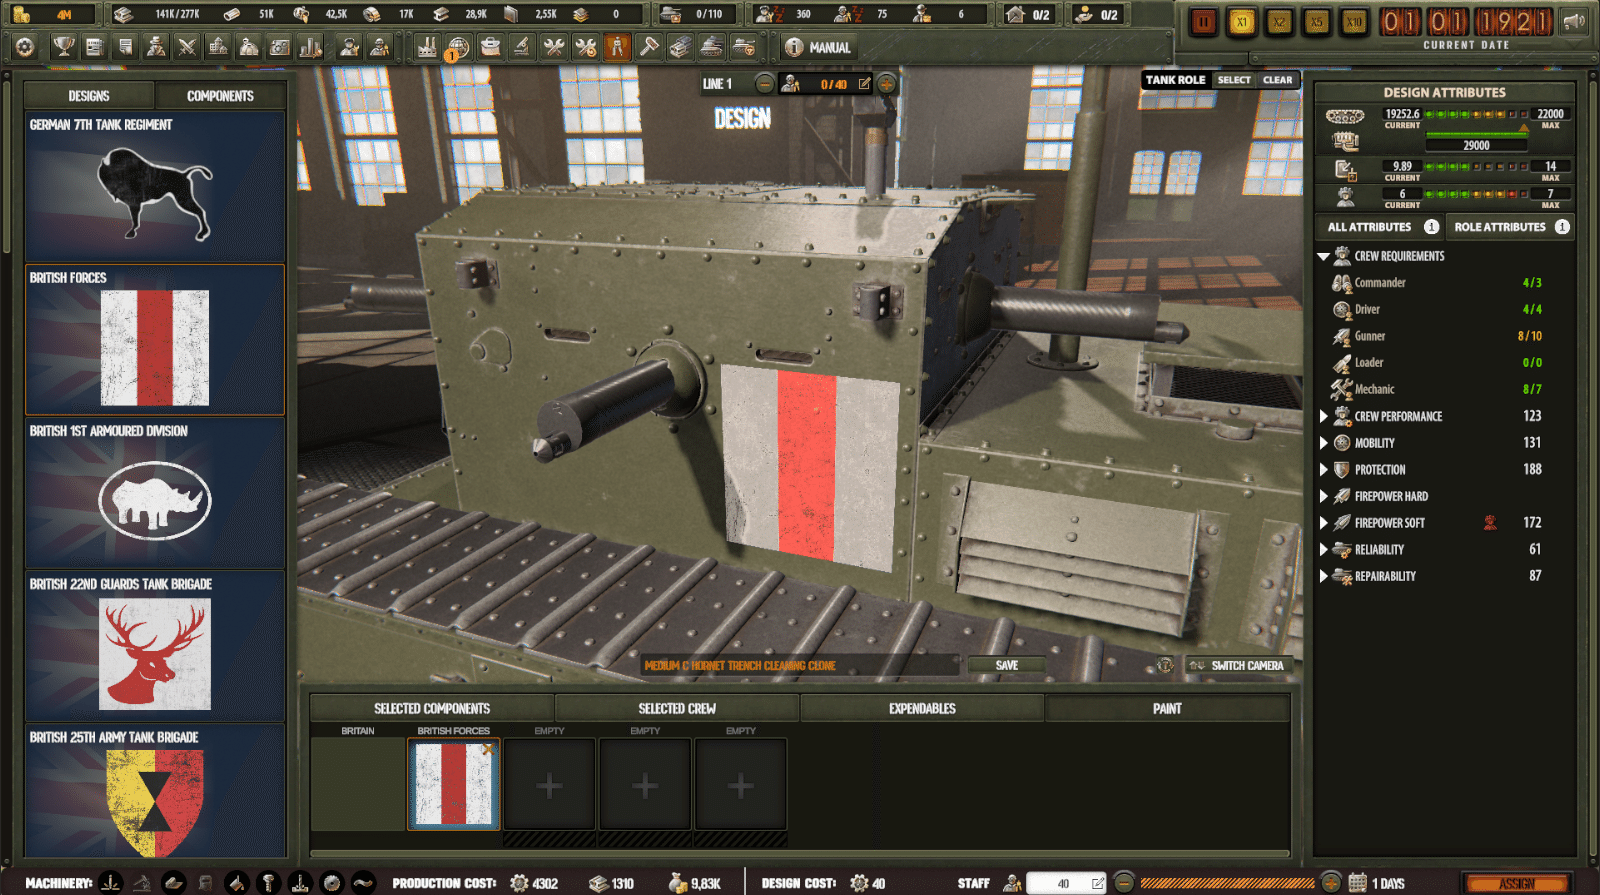Click the saw blade machinery icon

tap(332, 883)
